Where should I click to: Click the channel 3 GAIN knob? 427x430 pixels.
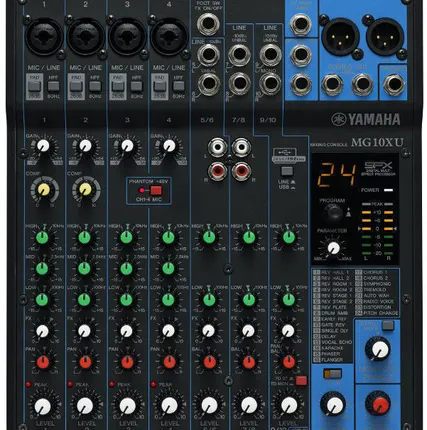(x=127, y=146)
